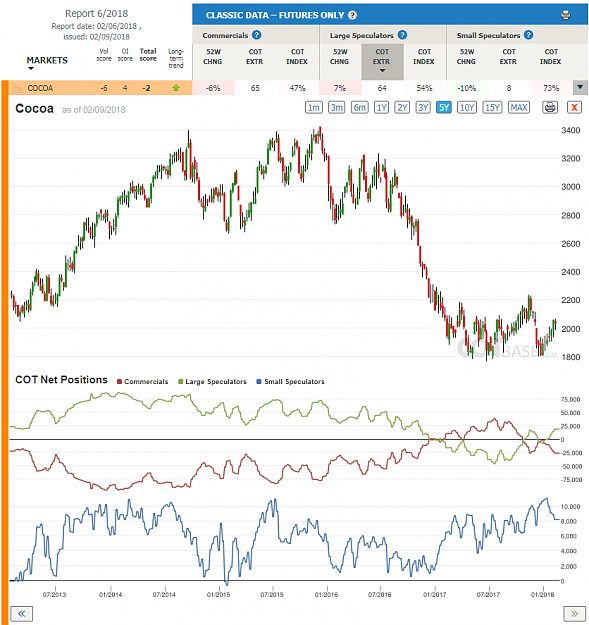The height and width of the screenshot is (625, 589).
Task: Click Large Speculators COT INDEX value 54%
Action: (424, 88)
